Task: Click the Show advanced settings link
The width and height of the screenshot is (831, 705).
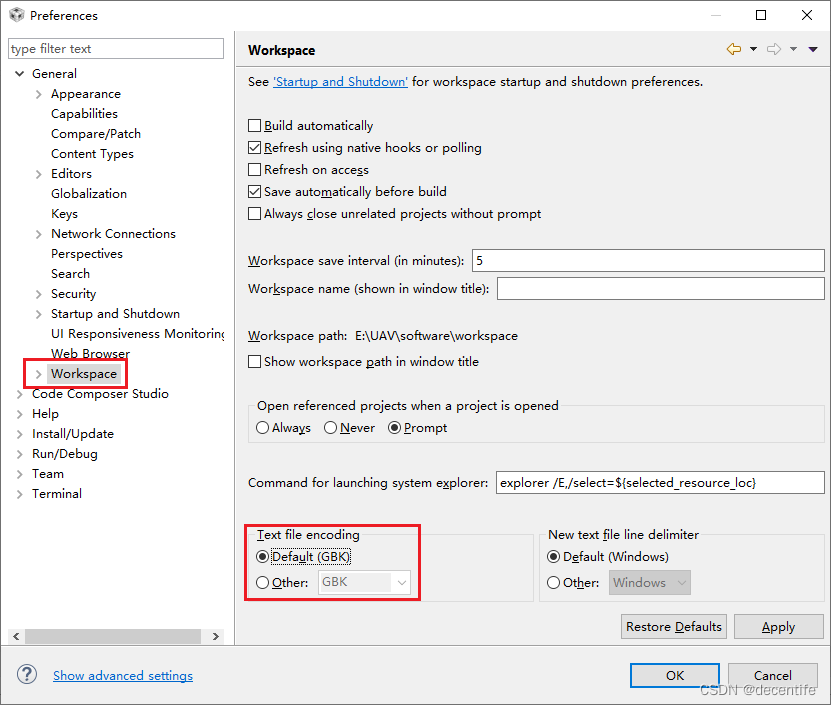Action: tap(122, 675)
